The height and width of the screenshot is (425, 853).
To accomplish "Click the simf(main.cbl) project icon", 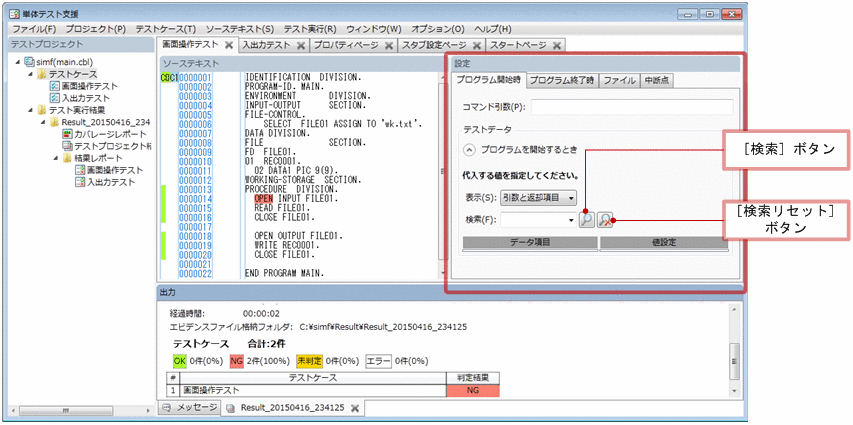I will (x=30, y=62).
